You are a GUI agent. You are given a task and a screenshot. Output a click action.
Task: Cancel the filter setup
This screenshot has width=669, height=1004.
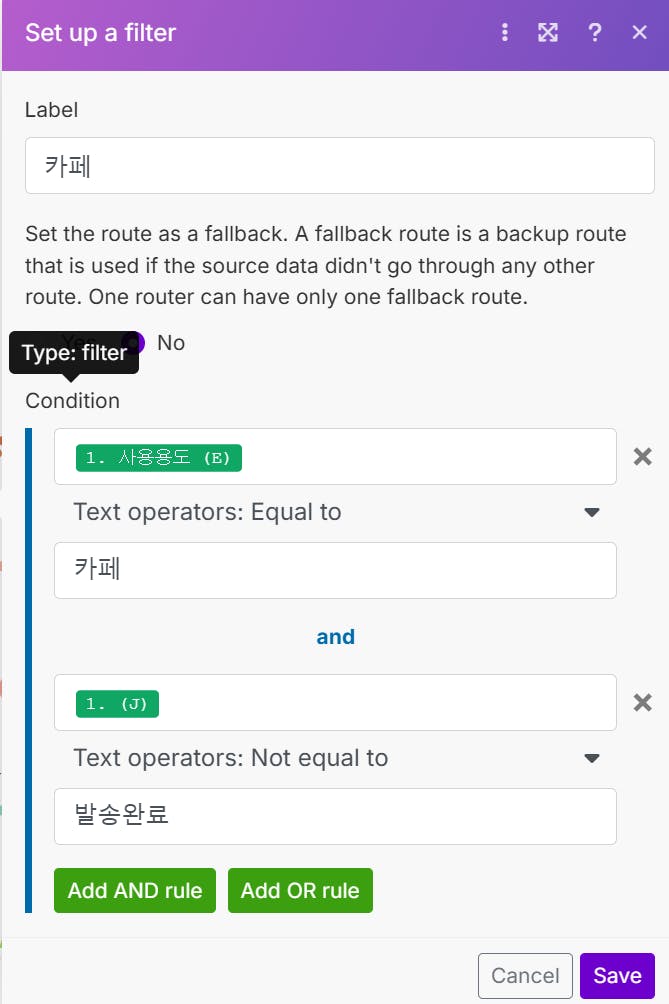tap(525, 976)
